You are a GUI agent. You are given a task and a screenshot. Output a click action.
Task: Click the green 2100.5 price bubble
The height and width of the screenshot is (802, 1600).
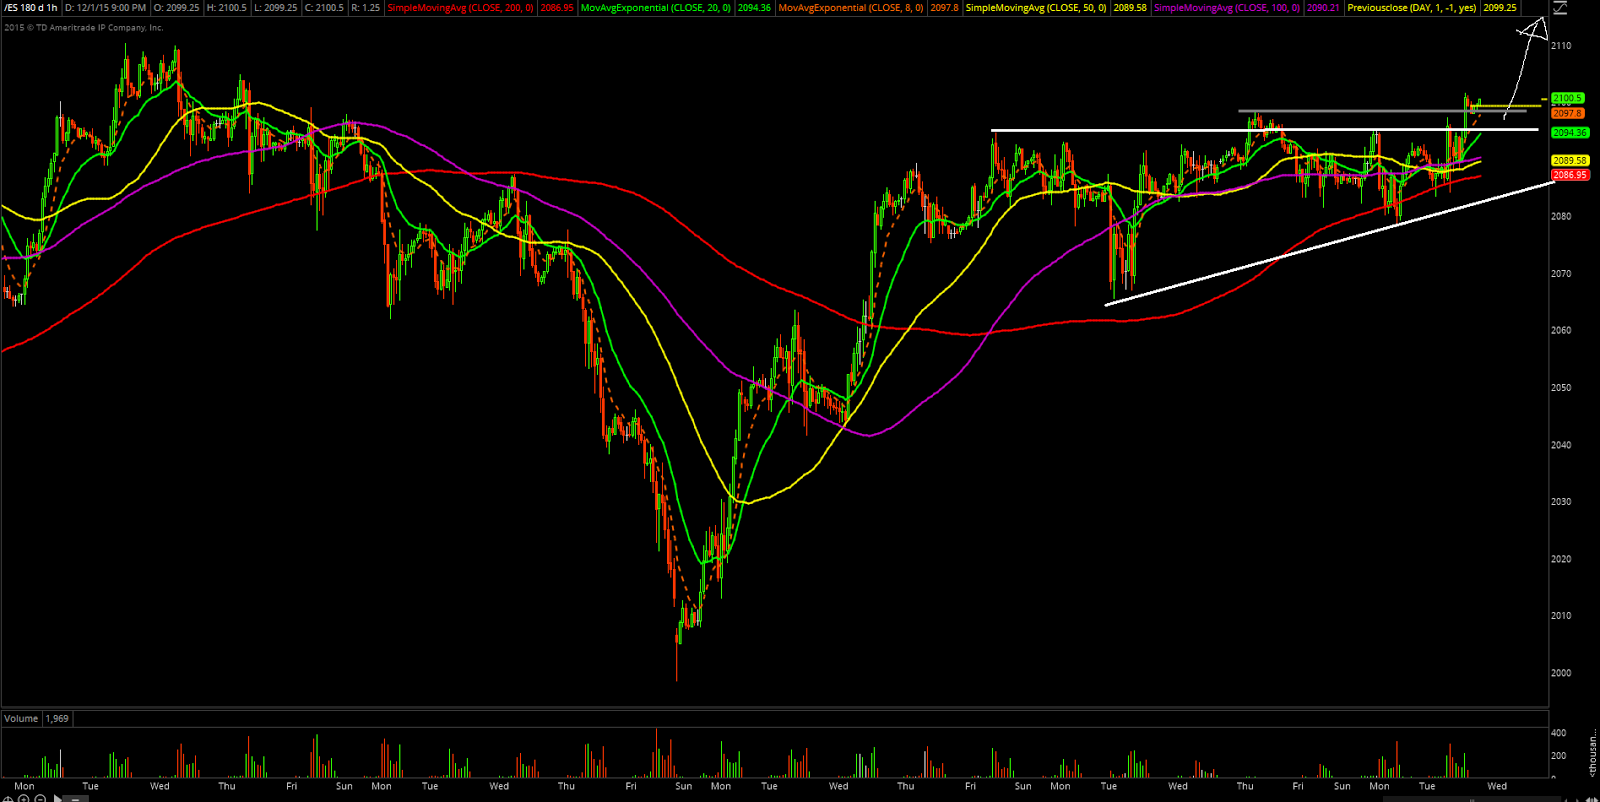point(1567,98)
